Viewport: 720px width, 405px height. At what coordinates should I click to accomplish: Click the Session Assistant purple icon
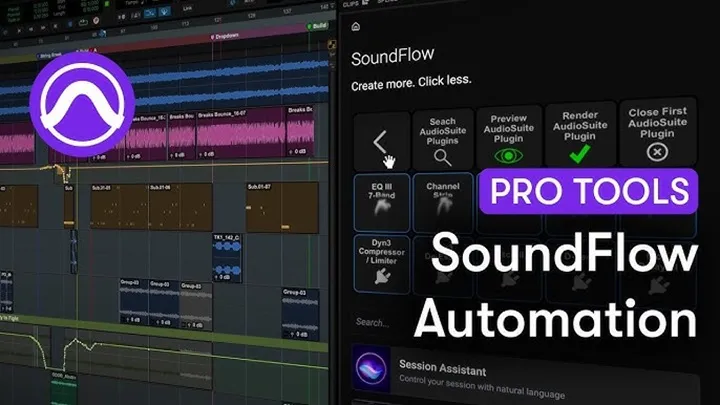(371, 372)
